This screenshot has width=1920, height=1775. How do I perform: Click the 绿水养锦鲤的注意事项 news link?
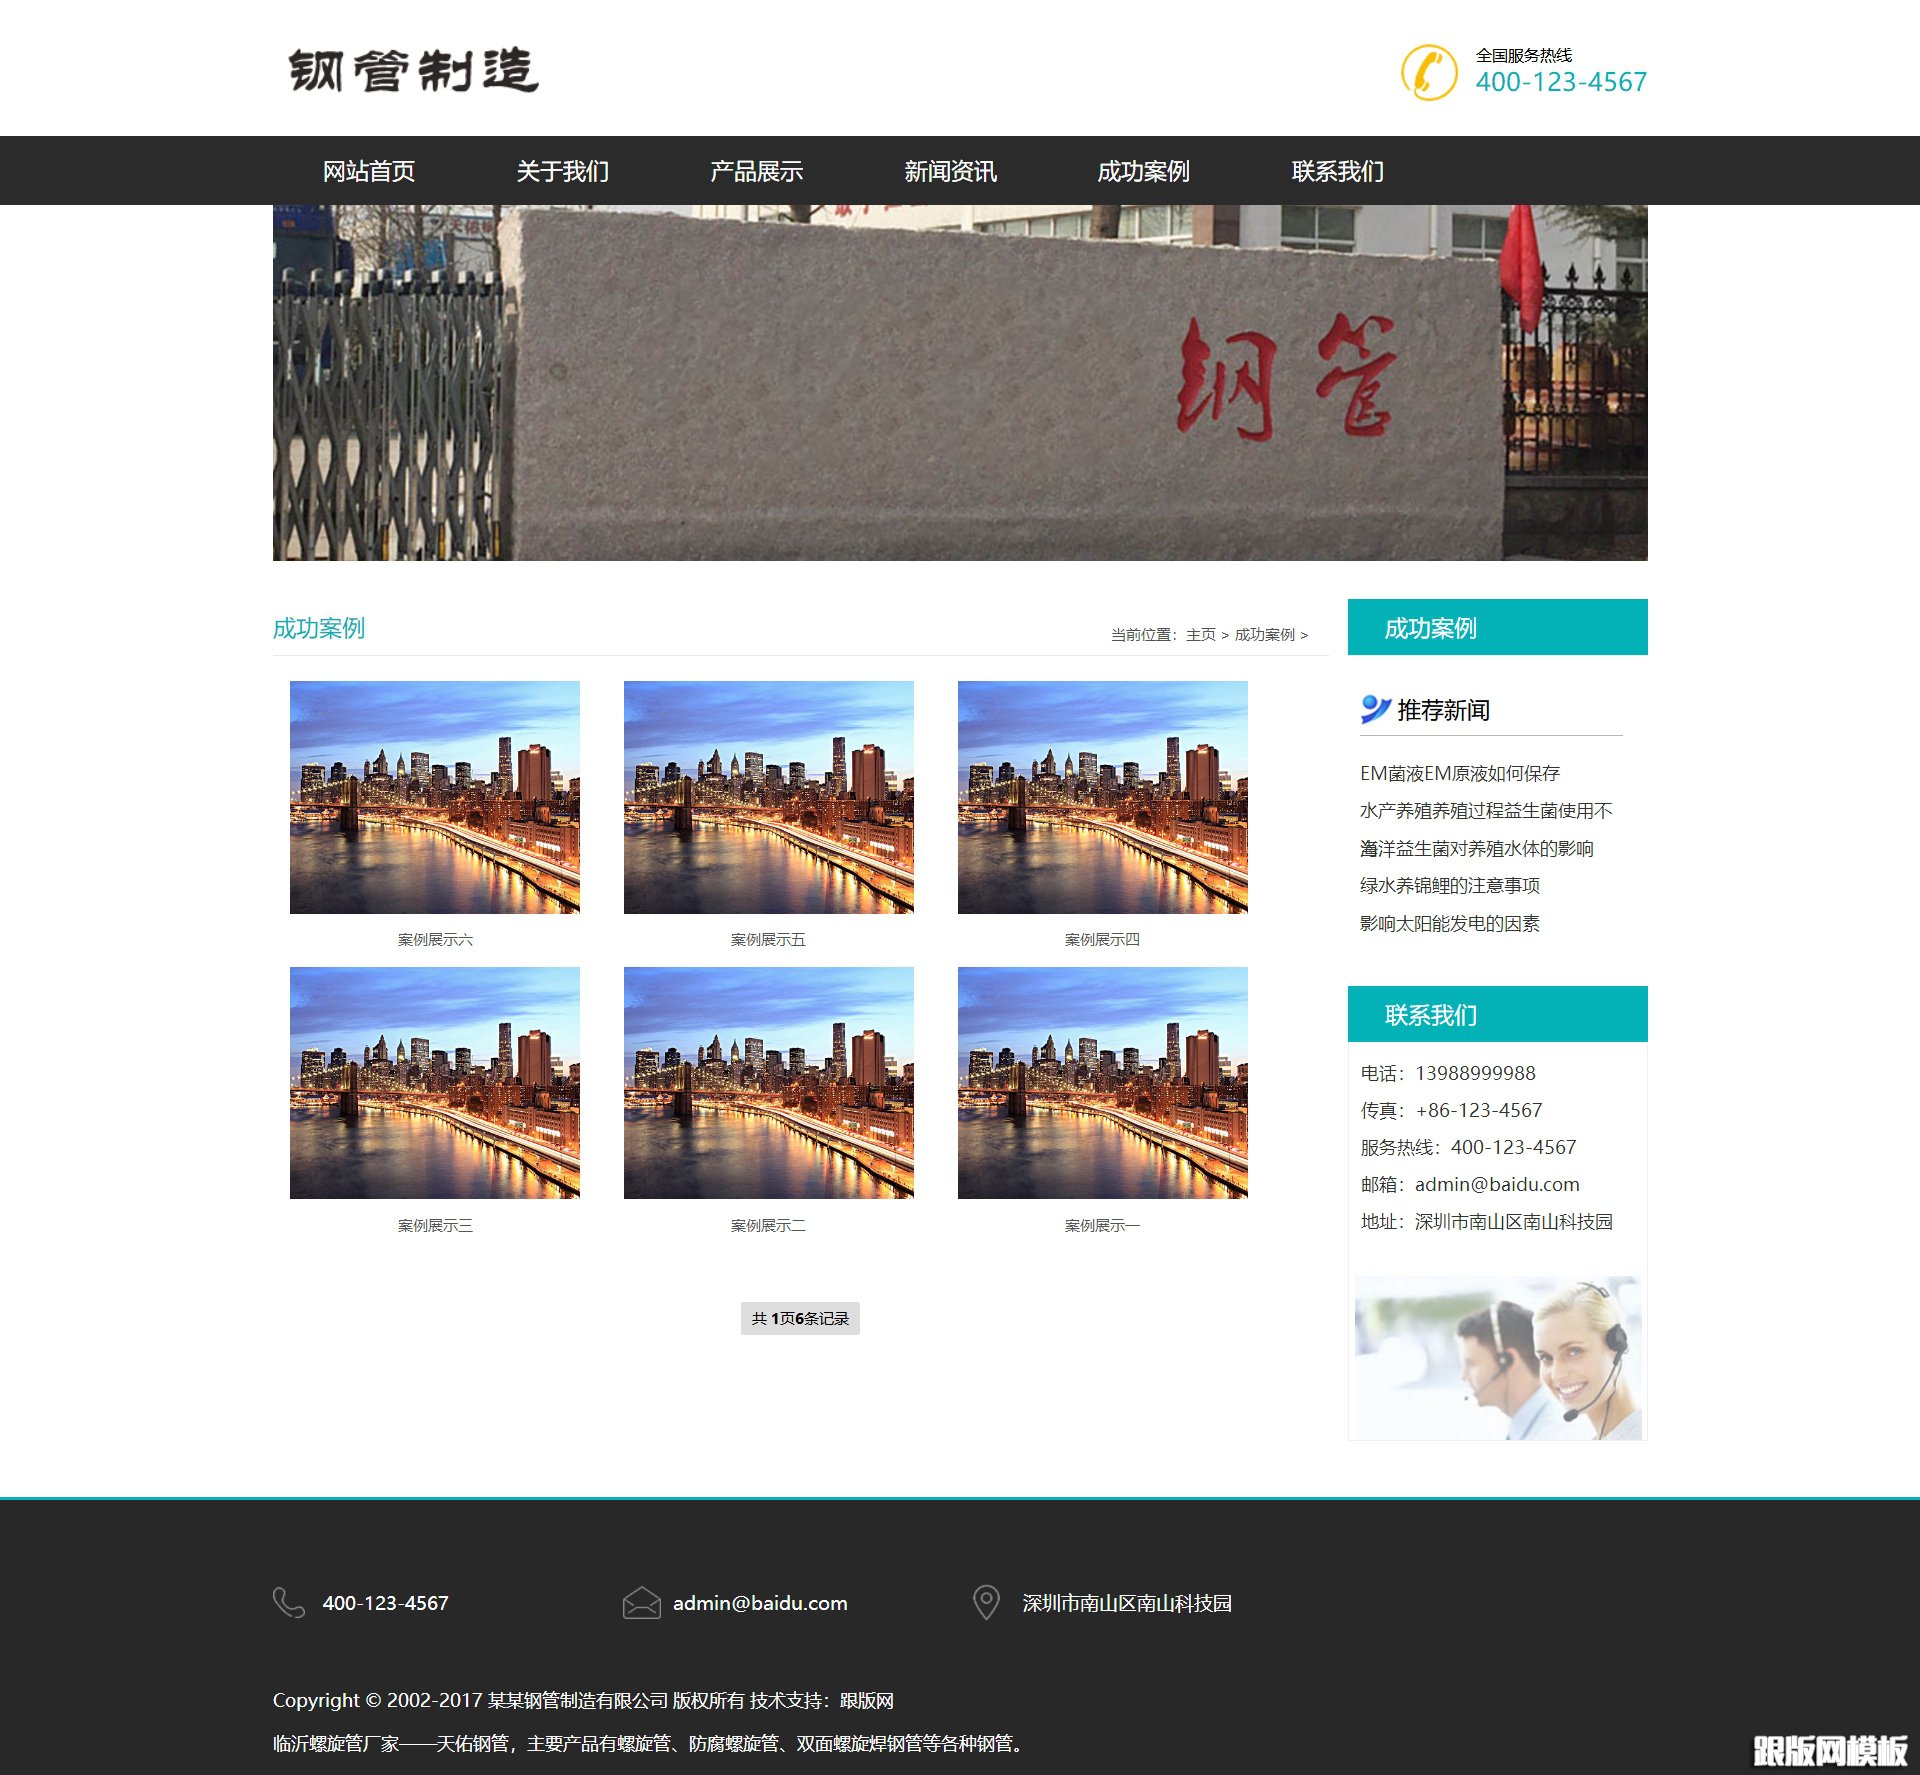pyautogui.click(x=1450, y=886)
